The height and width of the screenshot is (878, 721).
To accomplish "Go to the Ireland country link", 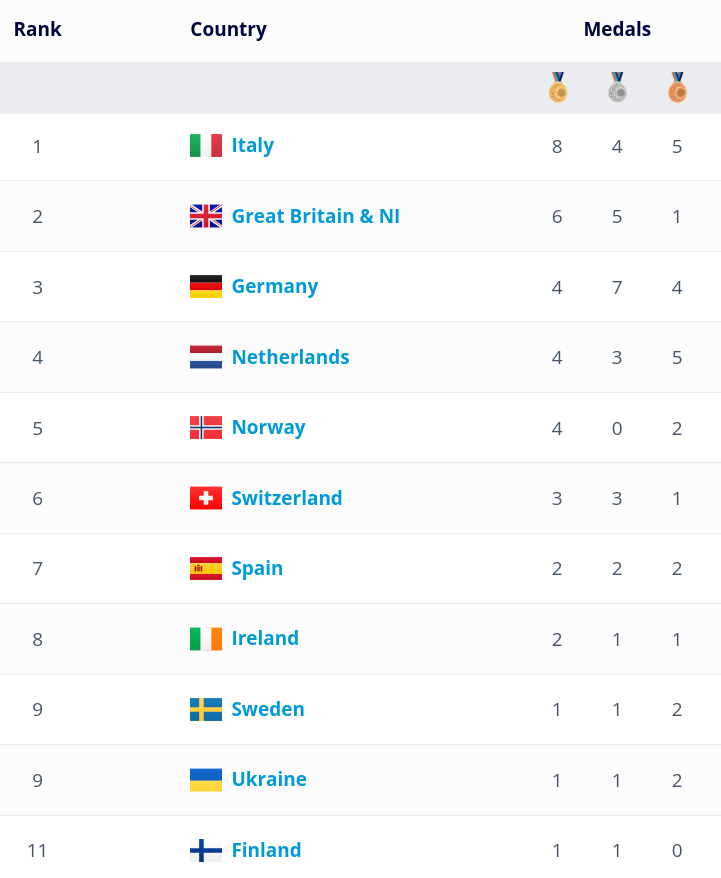I will point(265,638).
